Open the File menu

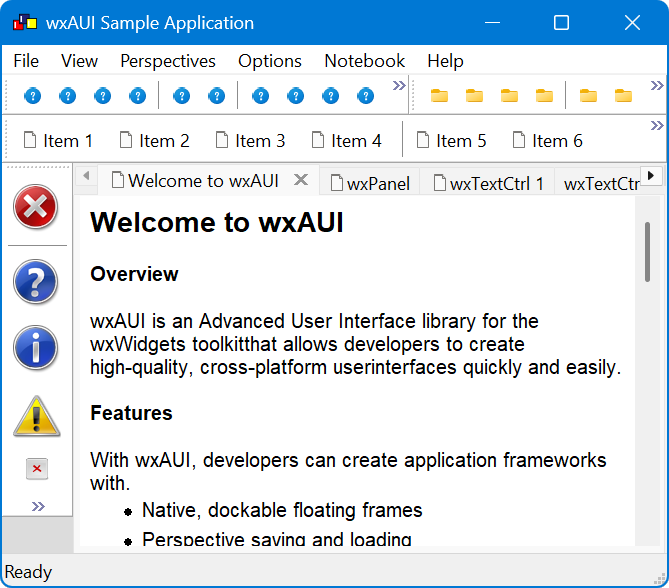click(x=26, y=61)
